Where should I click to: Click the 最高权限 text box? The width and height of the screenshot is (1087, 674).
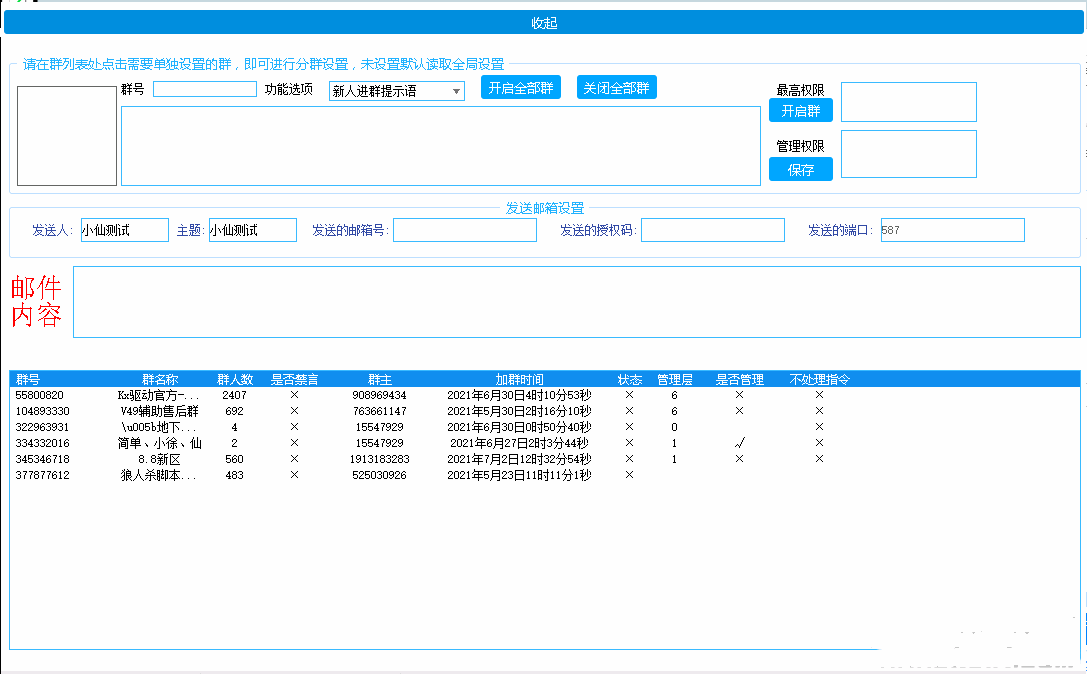tap(908, 102)
